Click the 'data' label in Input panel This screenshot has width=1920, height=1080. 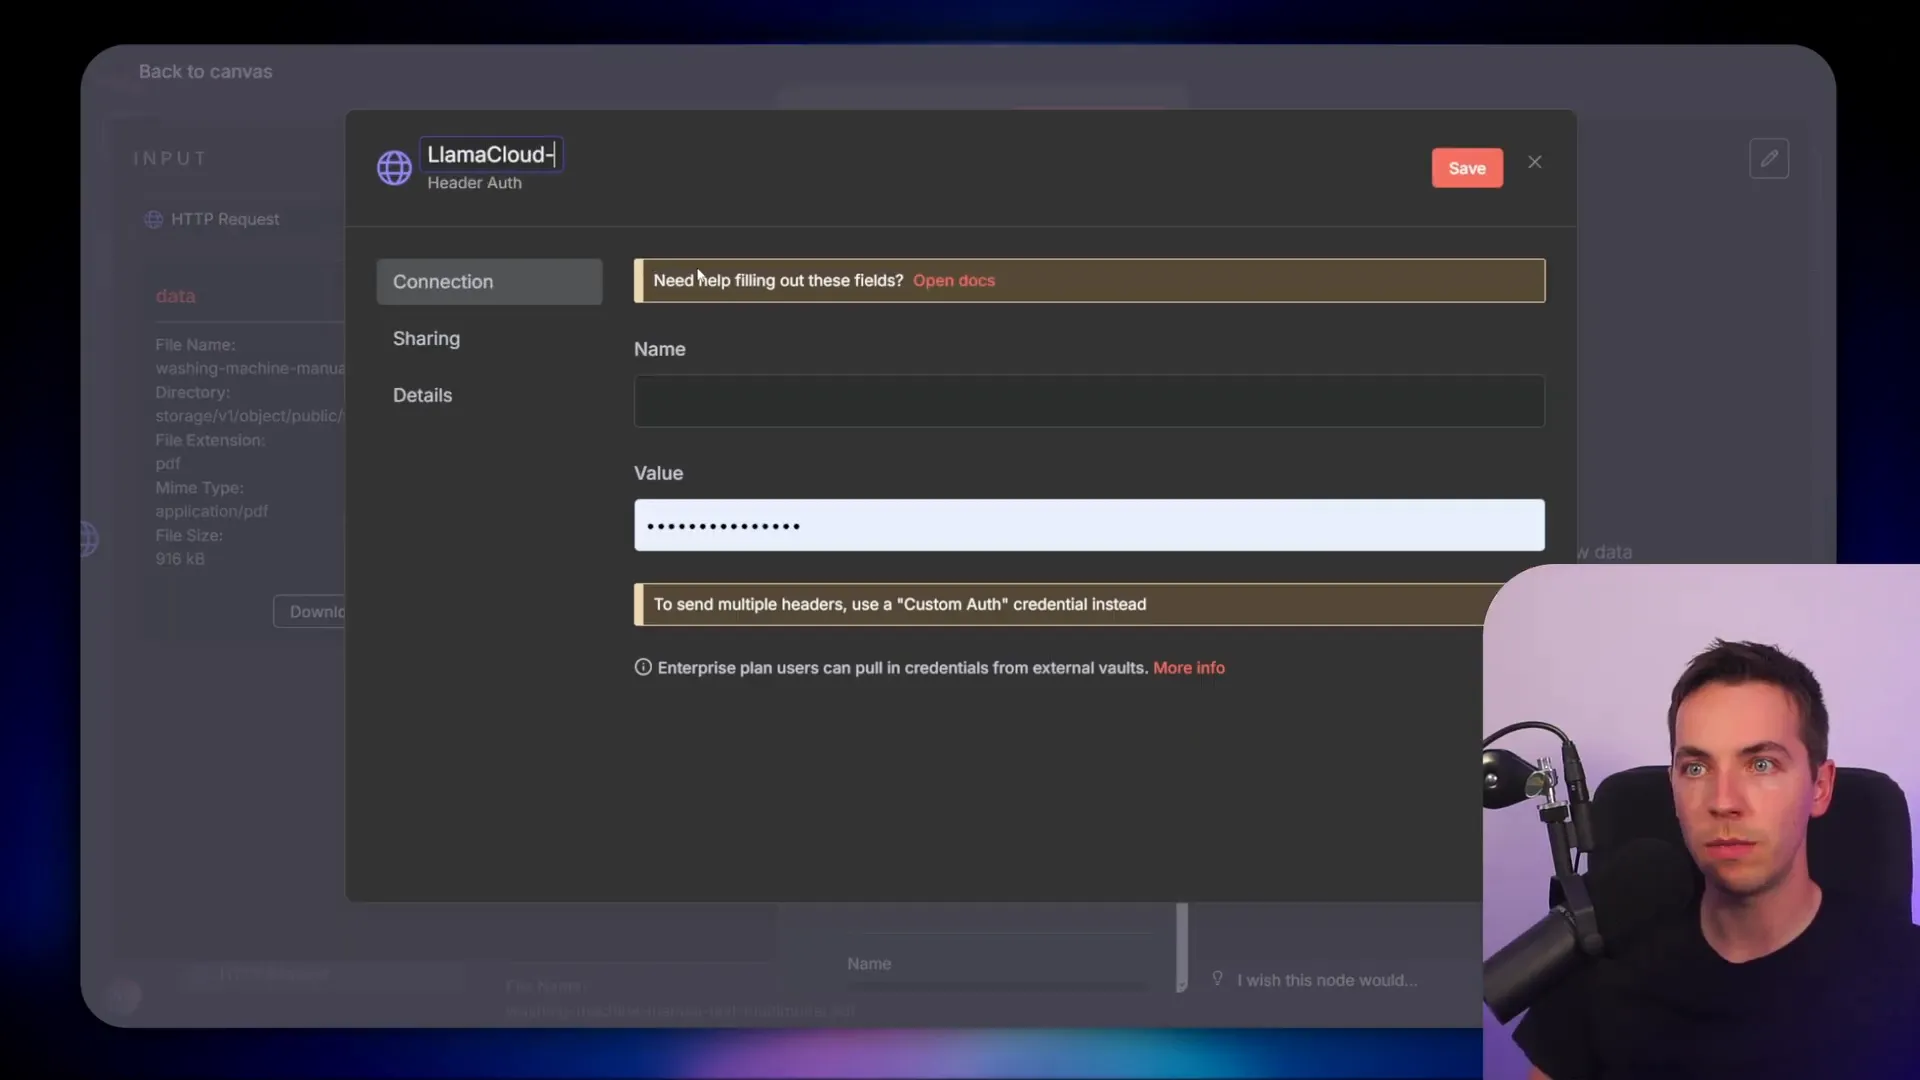click(x=175, y=296)
